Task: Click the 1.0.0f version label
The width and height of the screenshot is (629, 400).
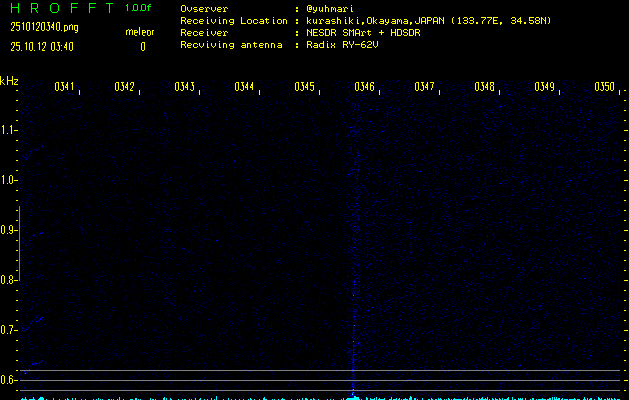Action: [139, 8]
